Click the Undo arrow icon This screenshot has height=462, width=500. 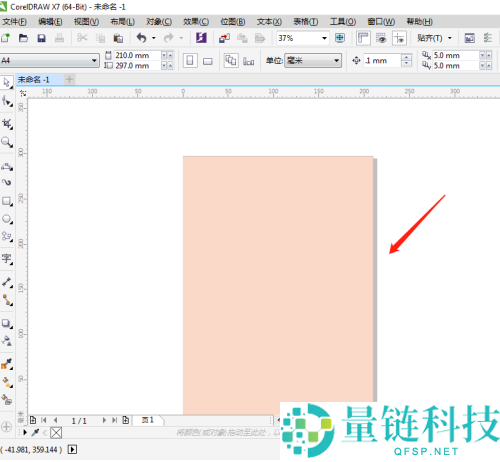[x=142, y=38]
